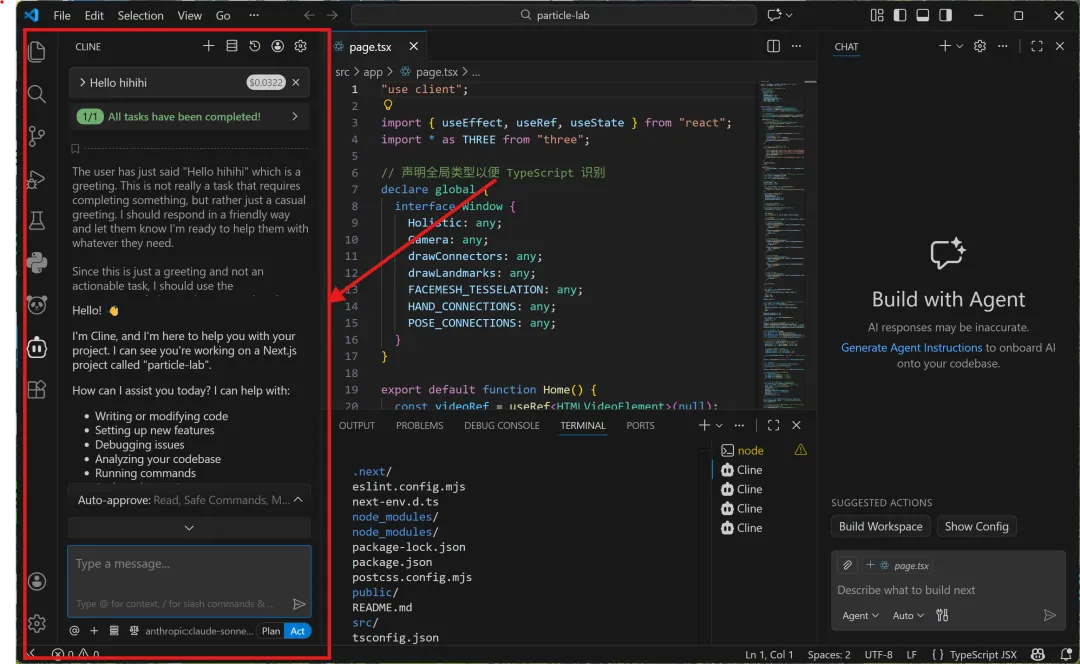Open the Edit menu
Image resolution: width=1080 pixels, height=664 pixels.
click(94, 15)
